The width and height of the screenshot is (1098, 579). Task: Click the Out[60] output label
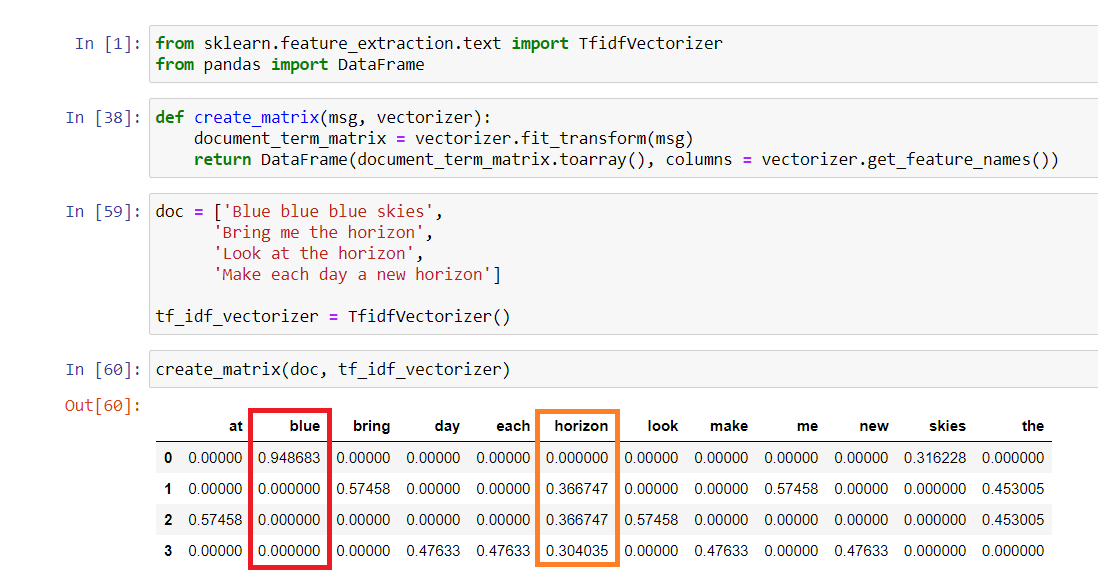coord(103,405)
